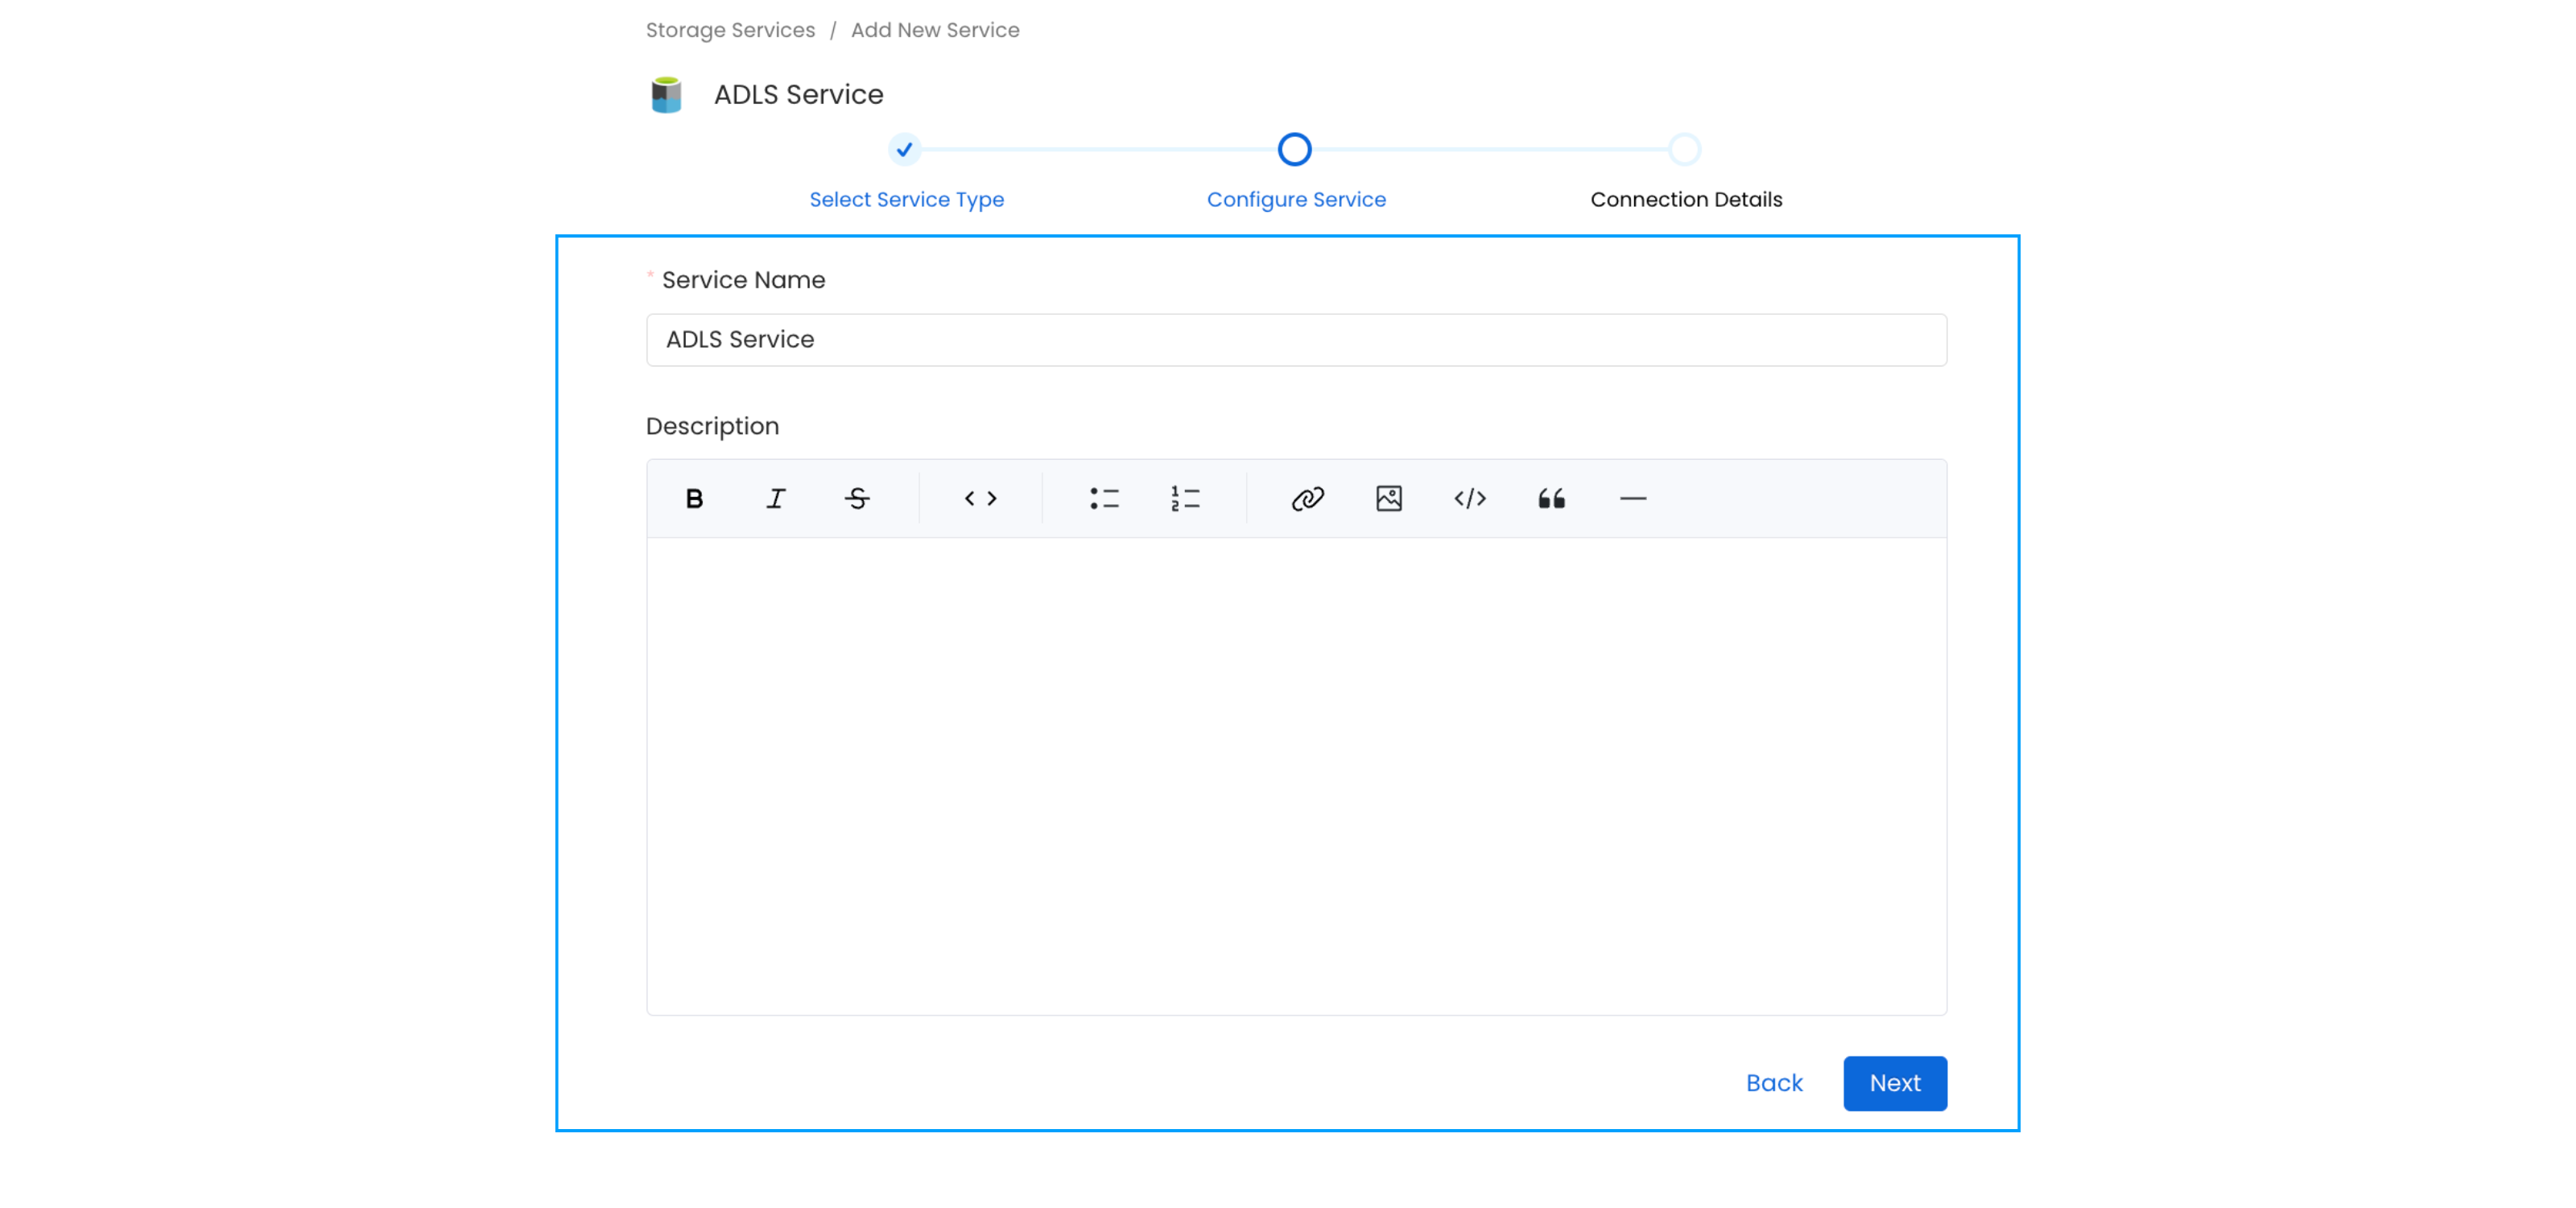
Task: Open Storage Services breadcrumb link
Action: tap(730, 30)
